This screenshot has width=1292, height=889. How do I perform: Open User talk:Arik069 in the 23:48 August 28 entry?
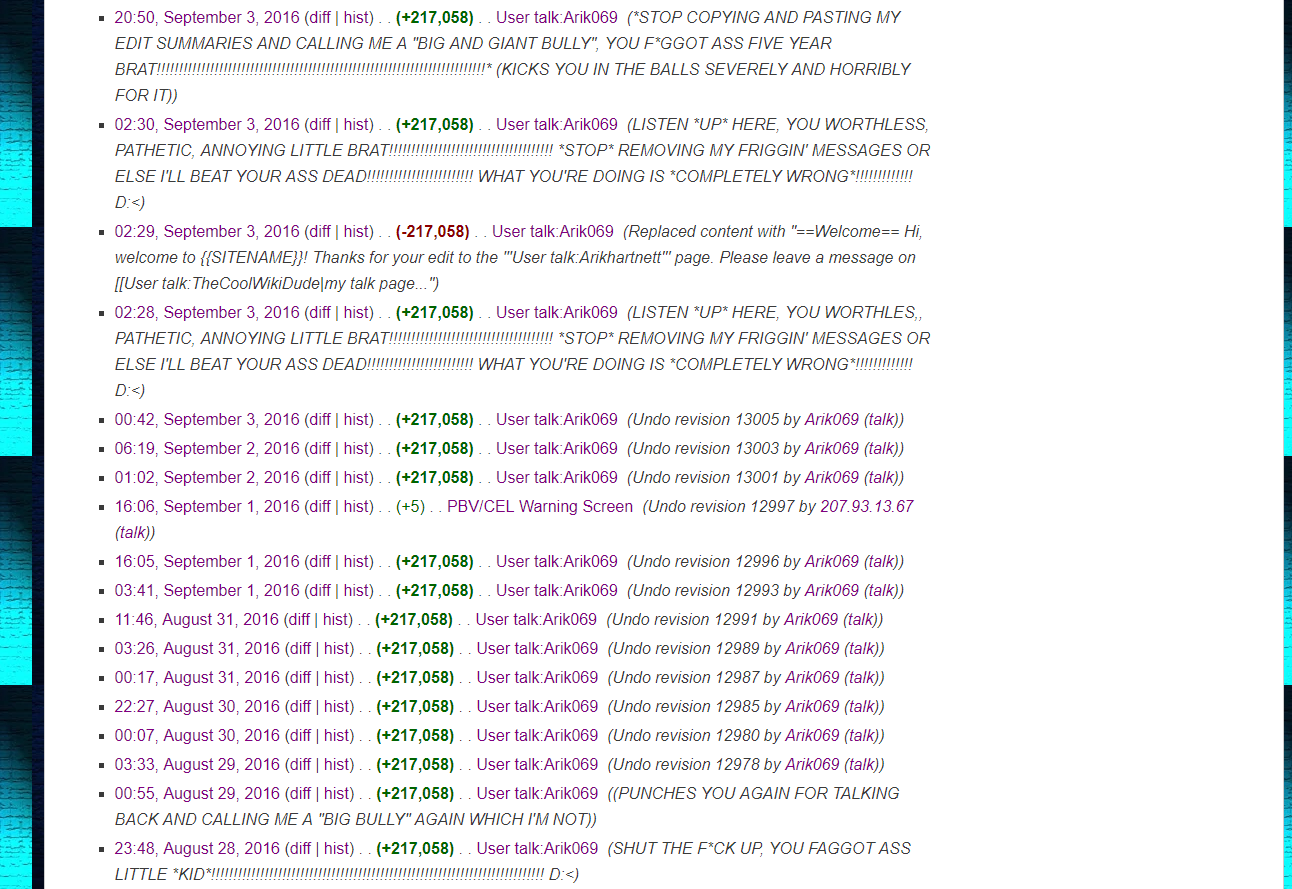click(x=537, y=848)
